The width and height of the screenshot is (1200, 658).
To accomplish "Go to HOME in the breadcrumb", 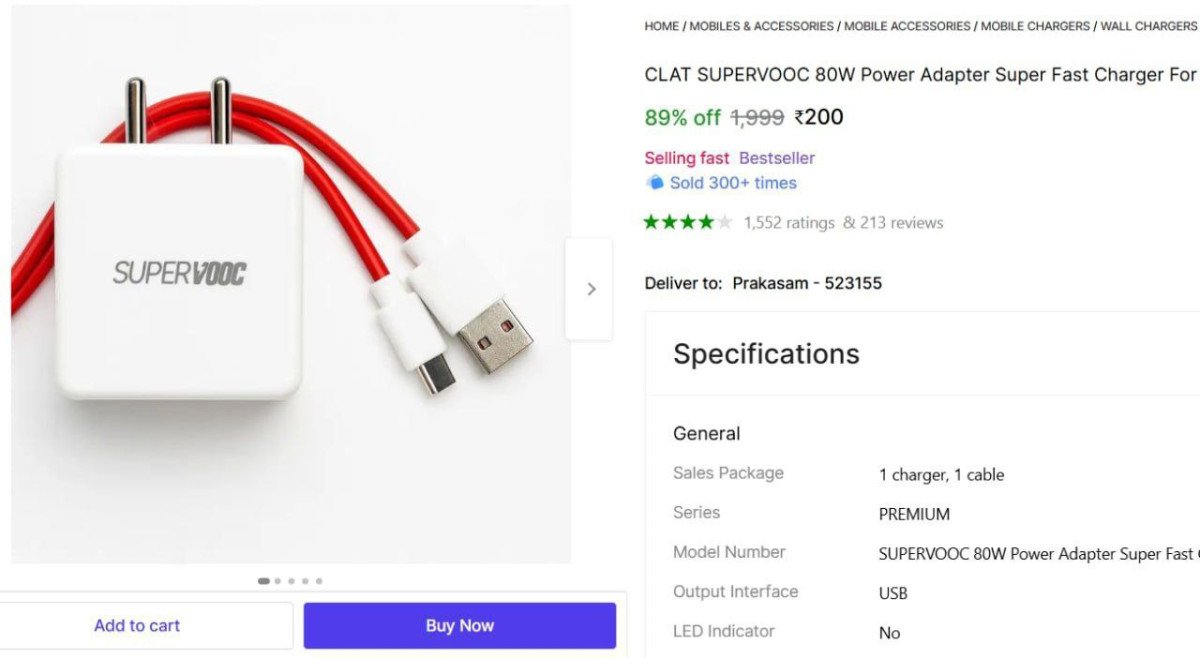I will 661,26.
